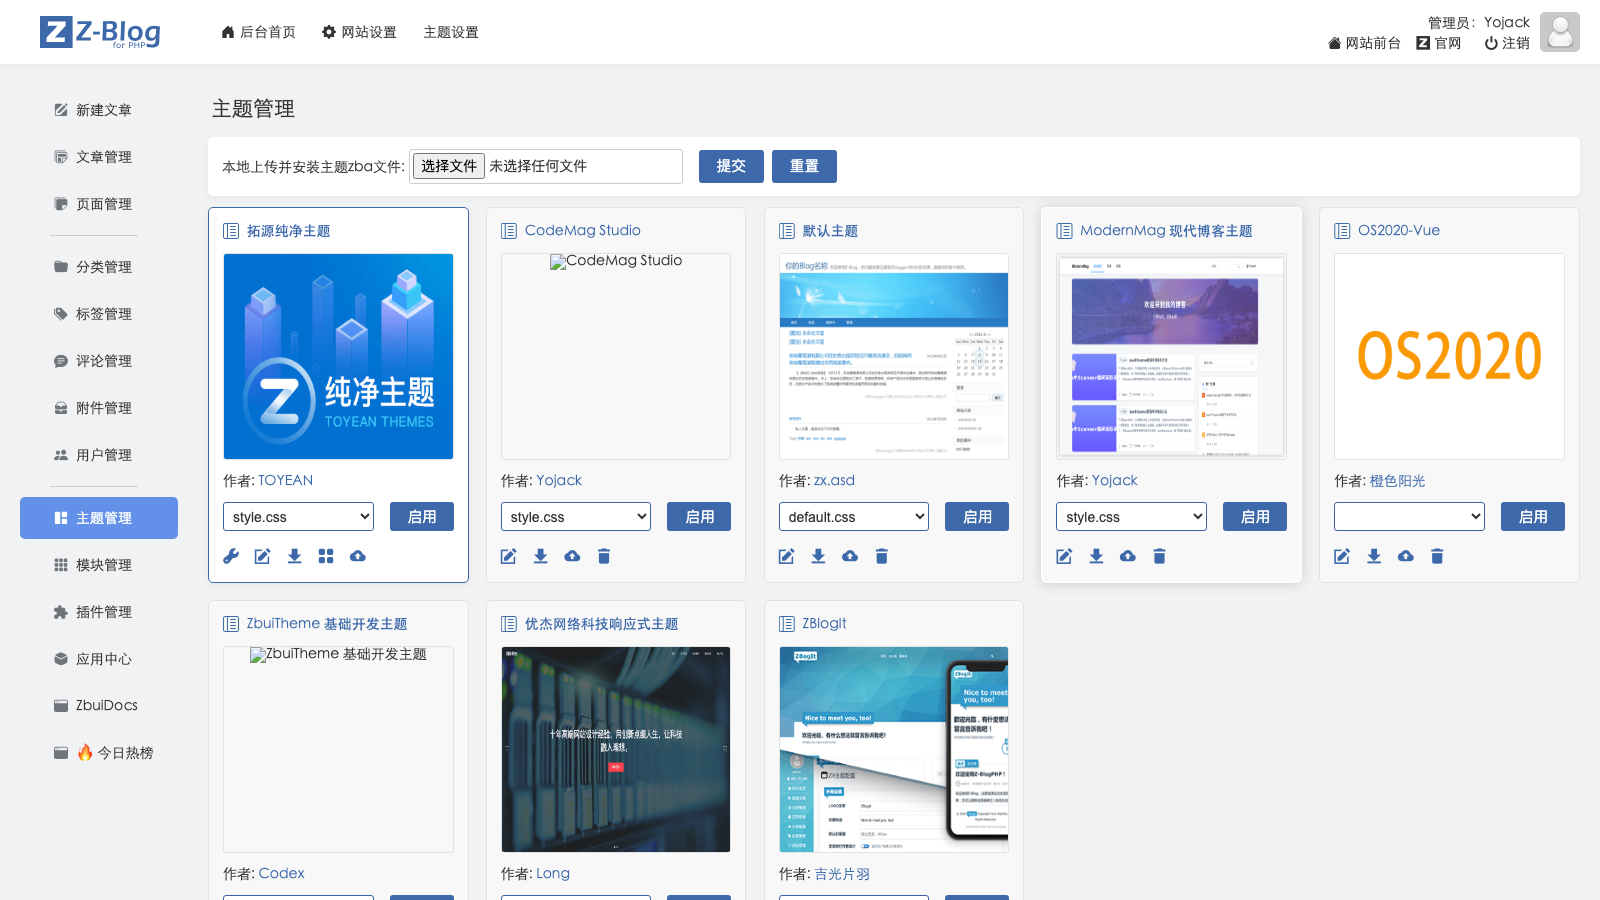The height and width of the screenshot is (900, 1600).
Task: Open 标签管理 in the sidebar
Action: [x=99, y=314]
